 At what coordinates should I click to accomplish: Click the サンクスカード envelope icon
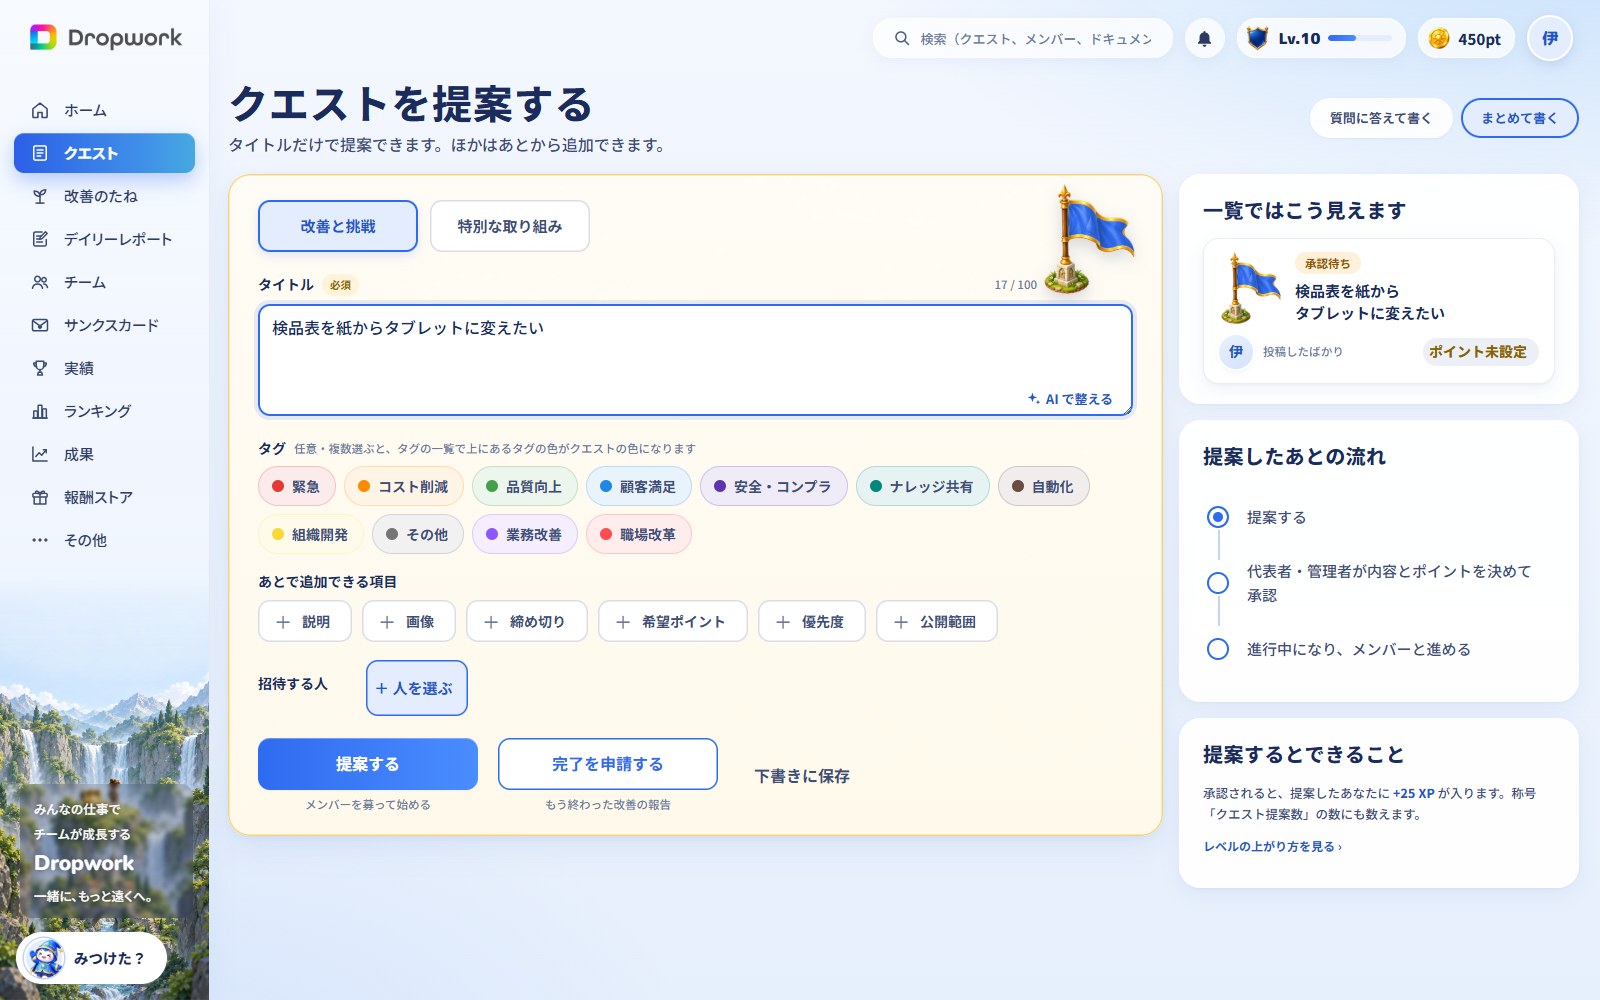40,325
